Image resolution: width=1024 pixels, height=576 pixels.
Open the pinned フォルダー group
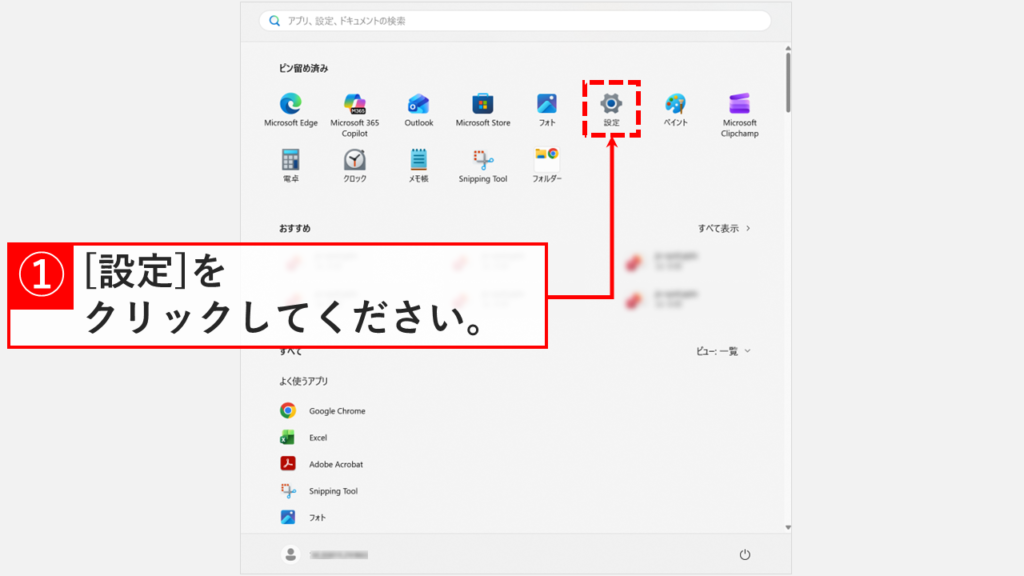click(x=547, y=166)
